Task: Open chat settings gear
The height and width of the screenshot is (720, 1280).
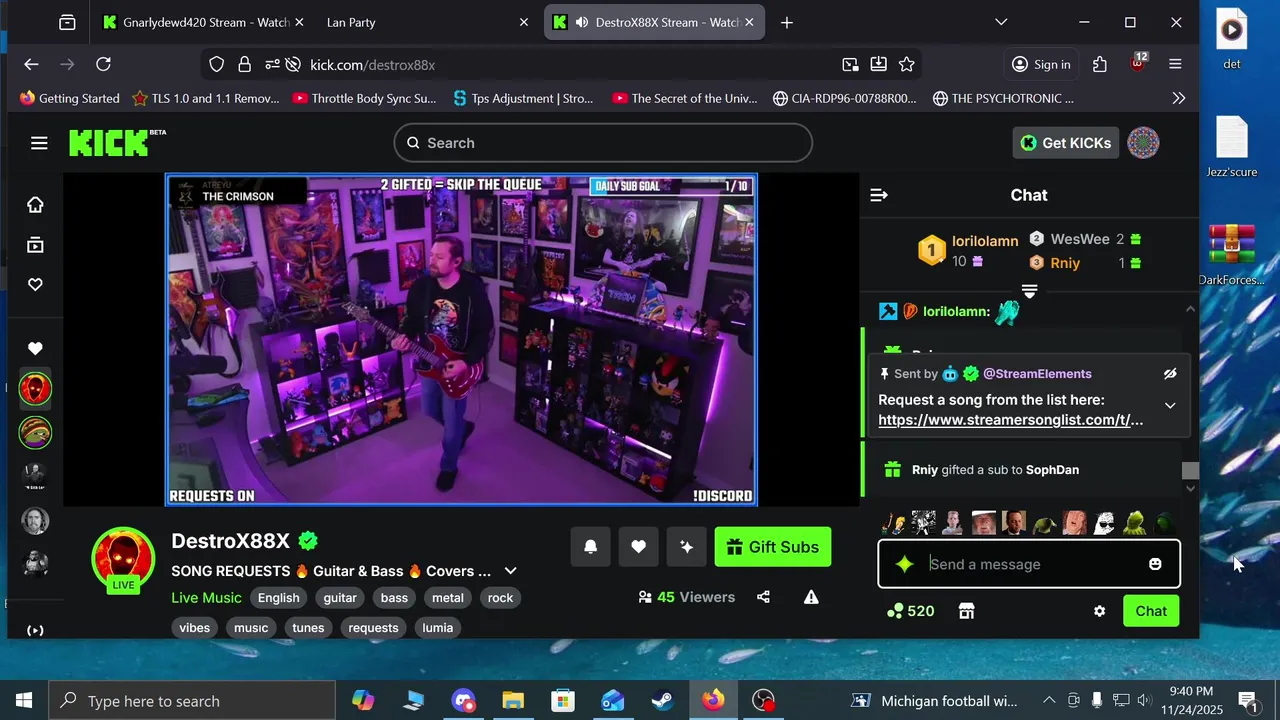Action: 1099,611
